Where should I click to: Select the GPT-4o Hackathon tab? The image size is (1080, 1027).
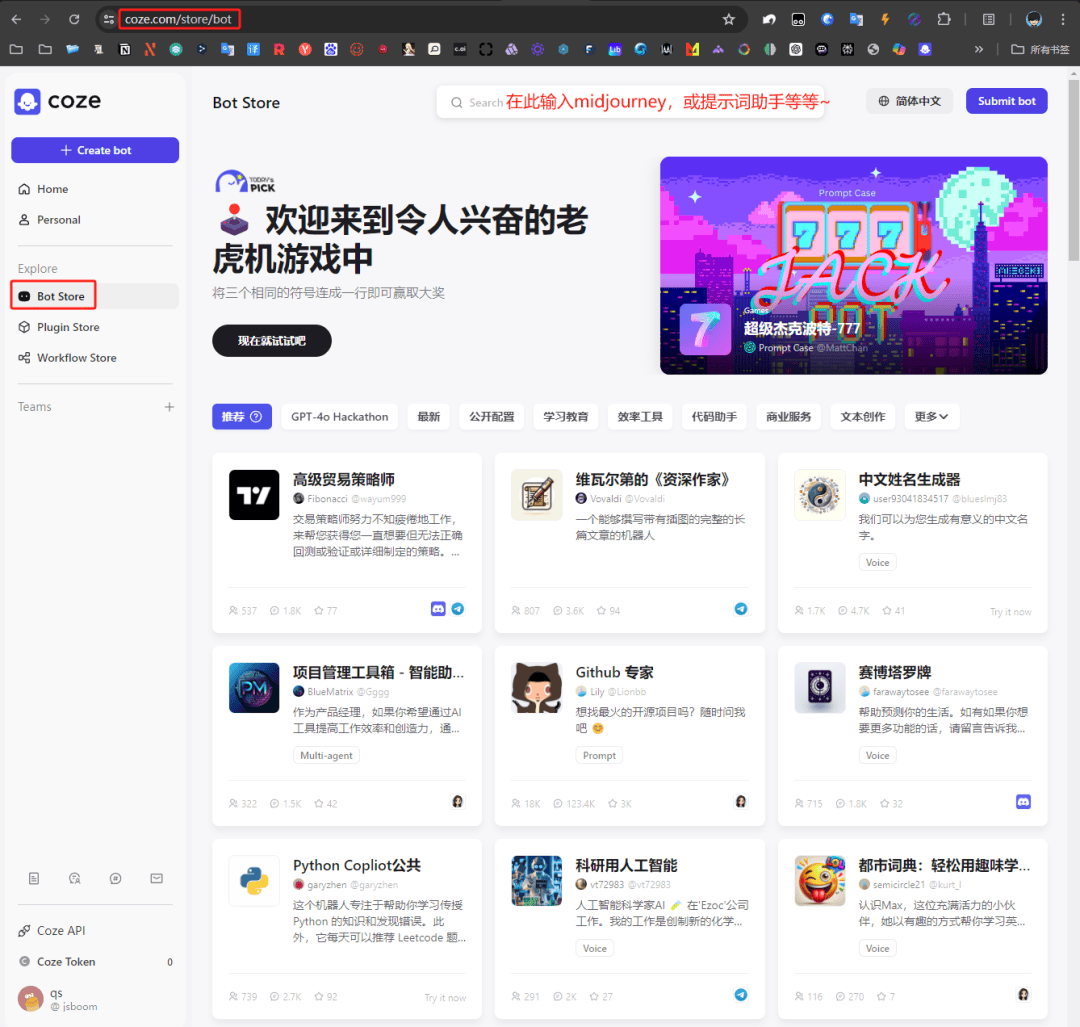click(x=339, y=417)
